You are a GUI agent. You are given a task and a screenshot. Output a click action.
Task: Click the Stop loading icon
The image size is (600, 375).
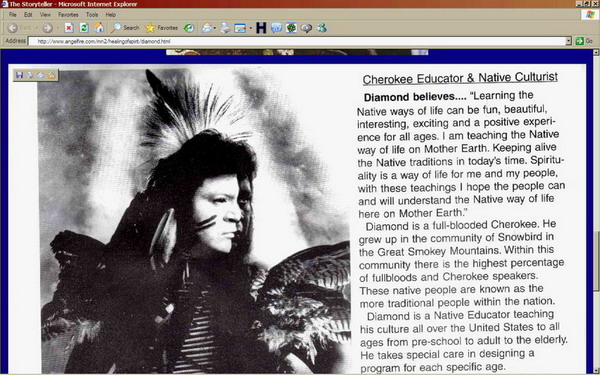[x=69, y=28]
